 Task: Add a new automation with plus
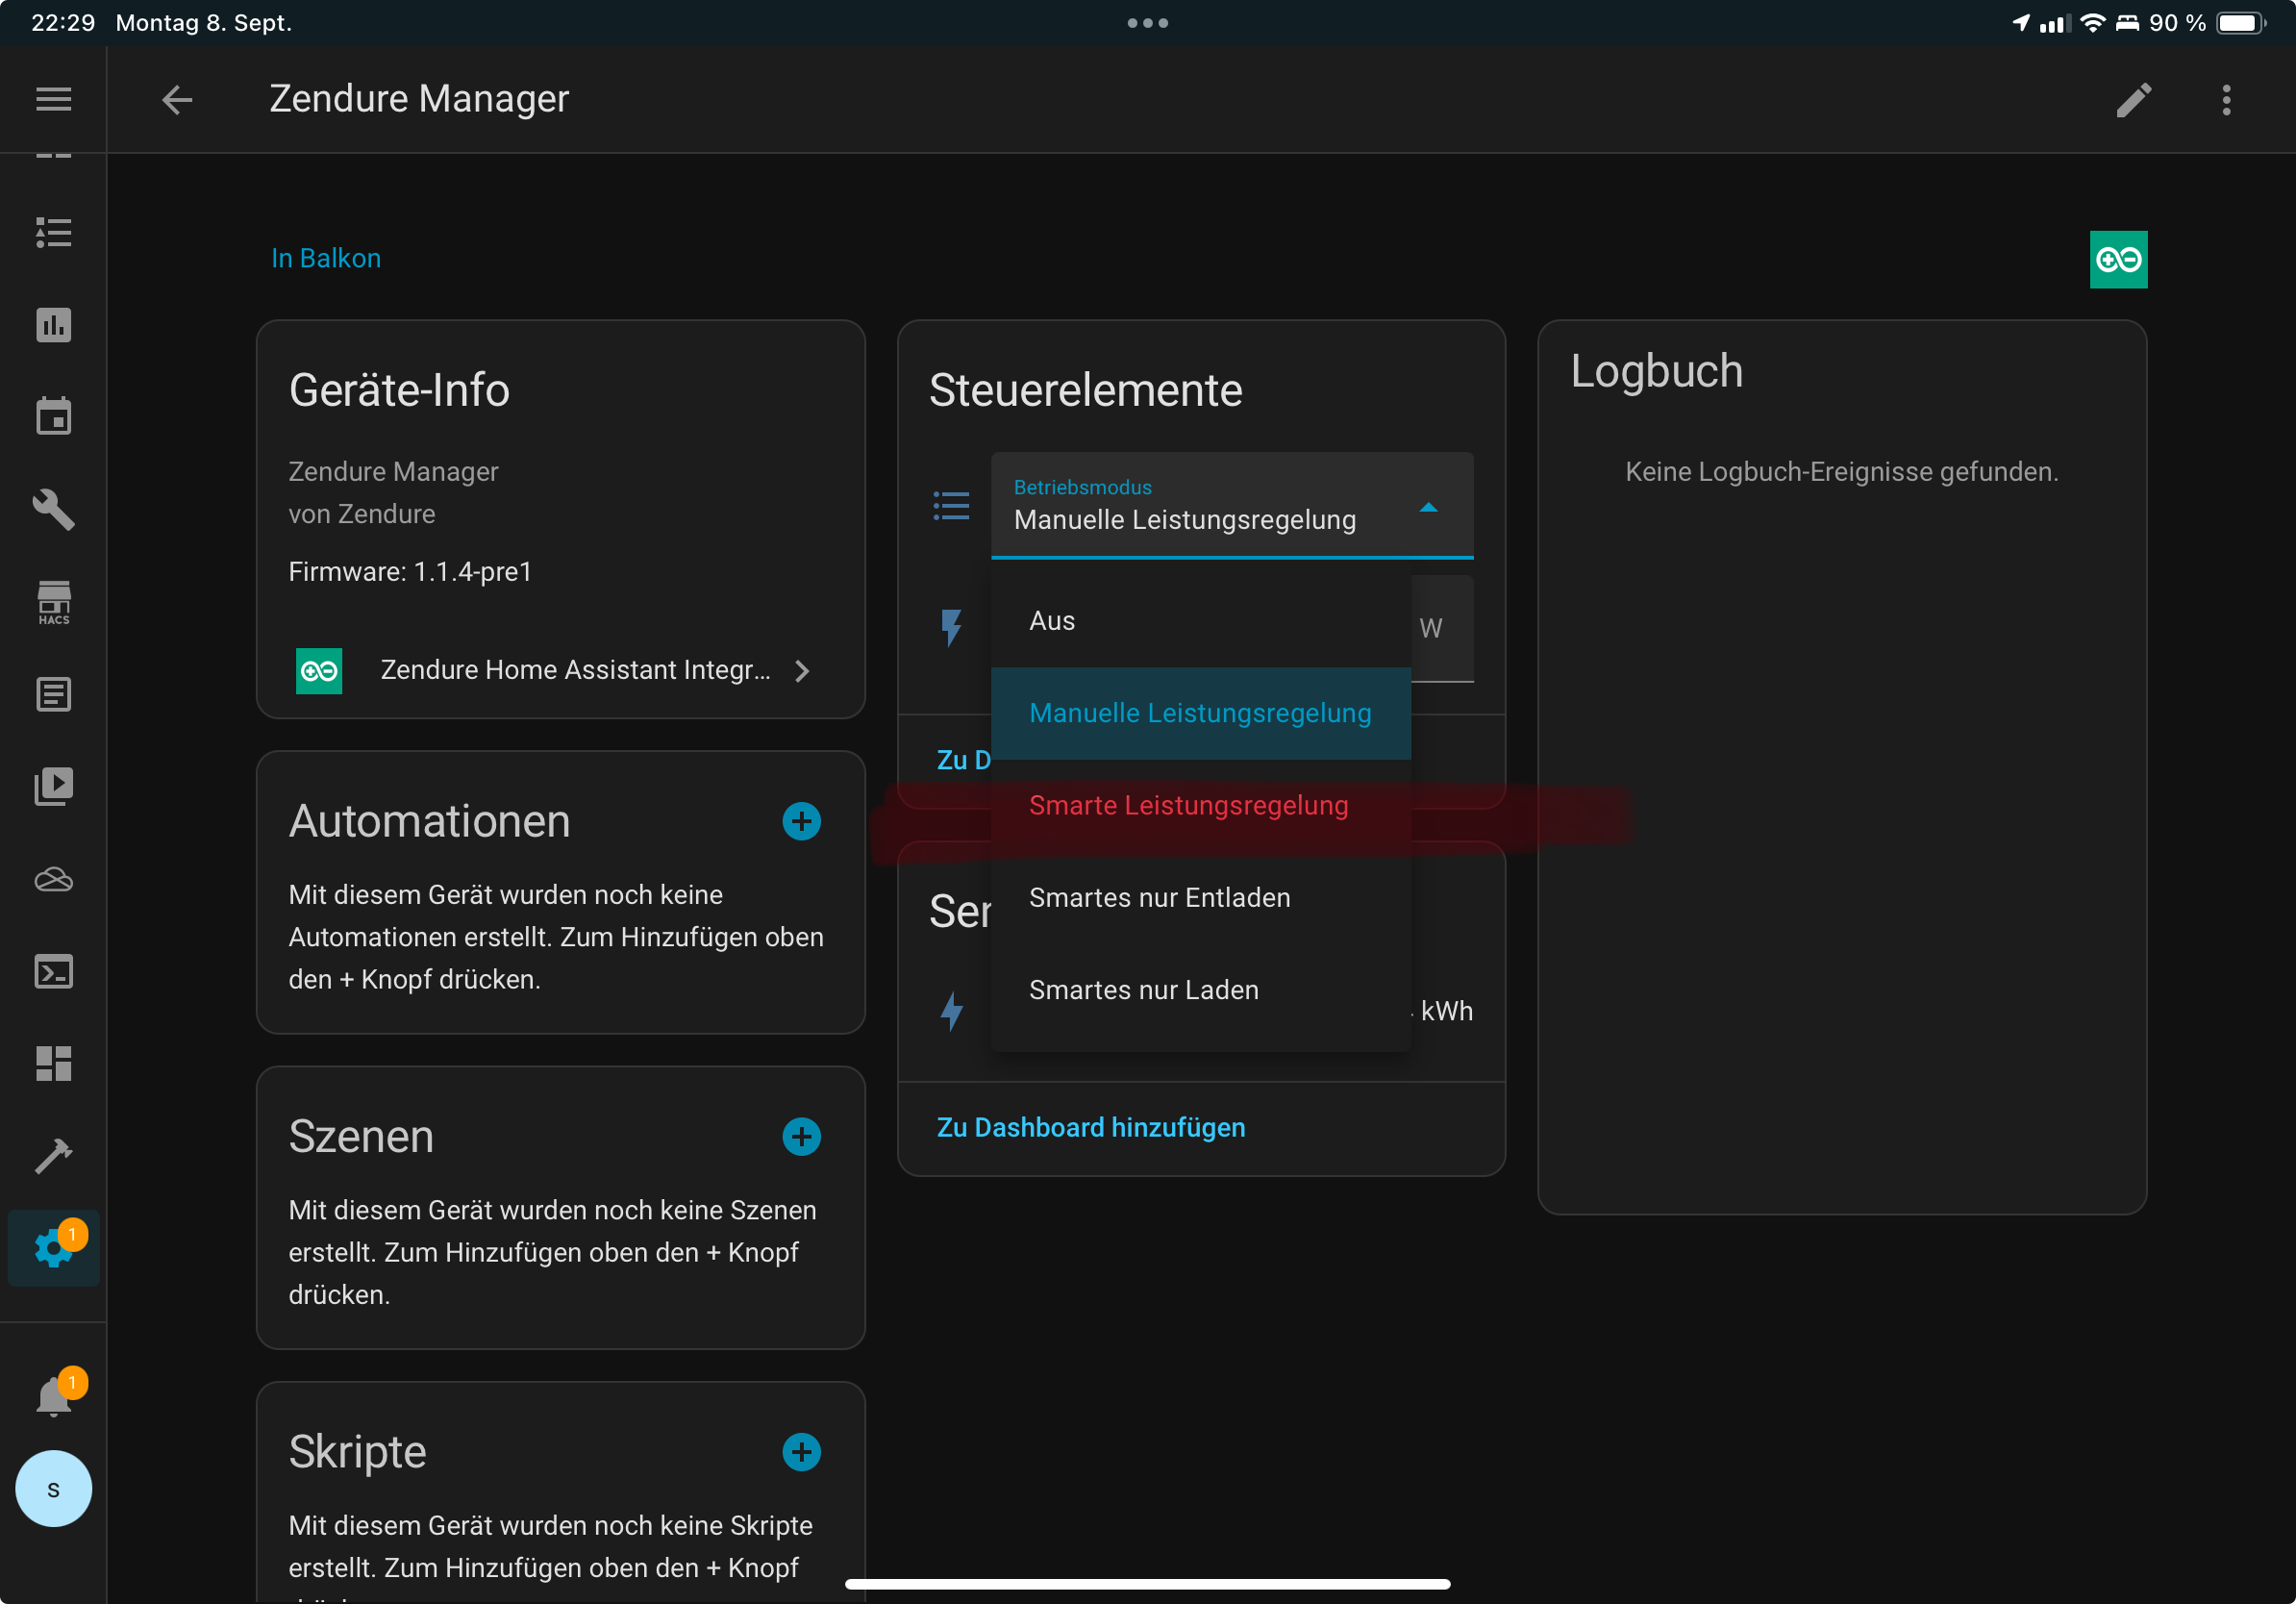(801, 821)
